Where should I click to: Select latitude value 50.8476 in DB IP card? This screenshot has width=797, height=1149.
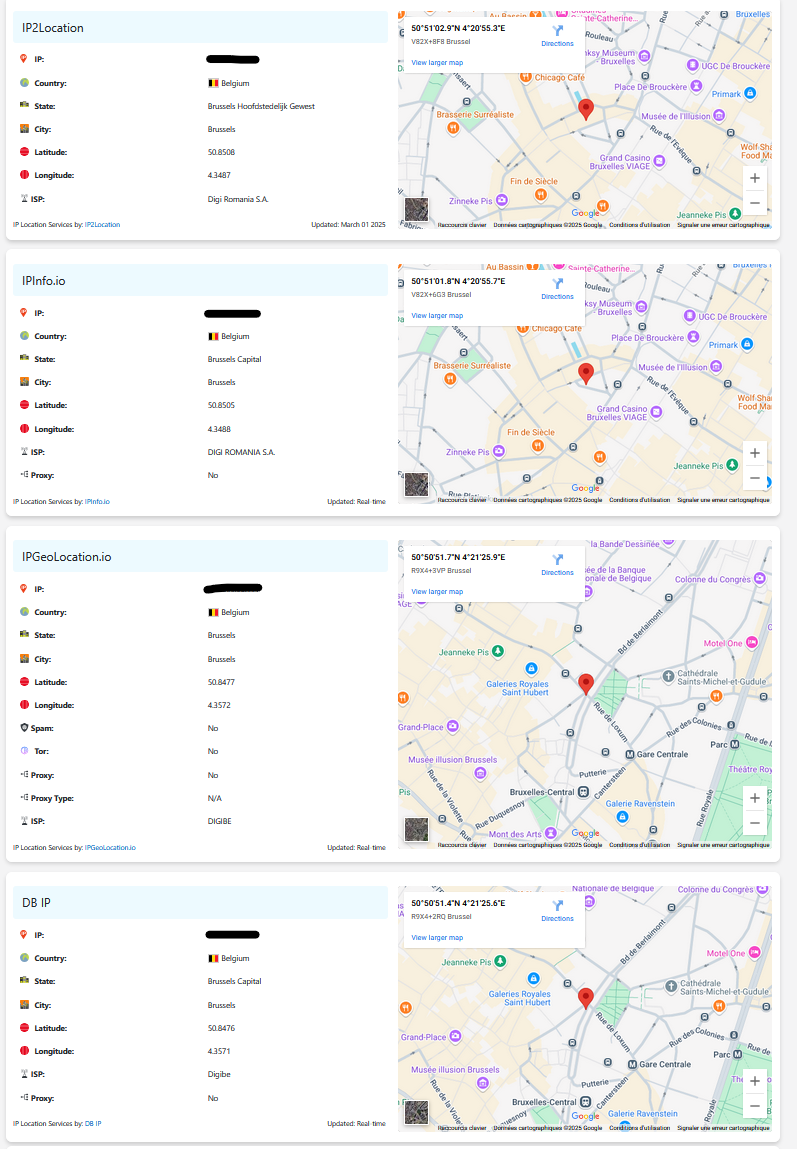point(221,1028)
